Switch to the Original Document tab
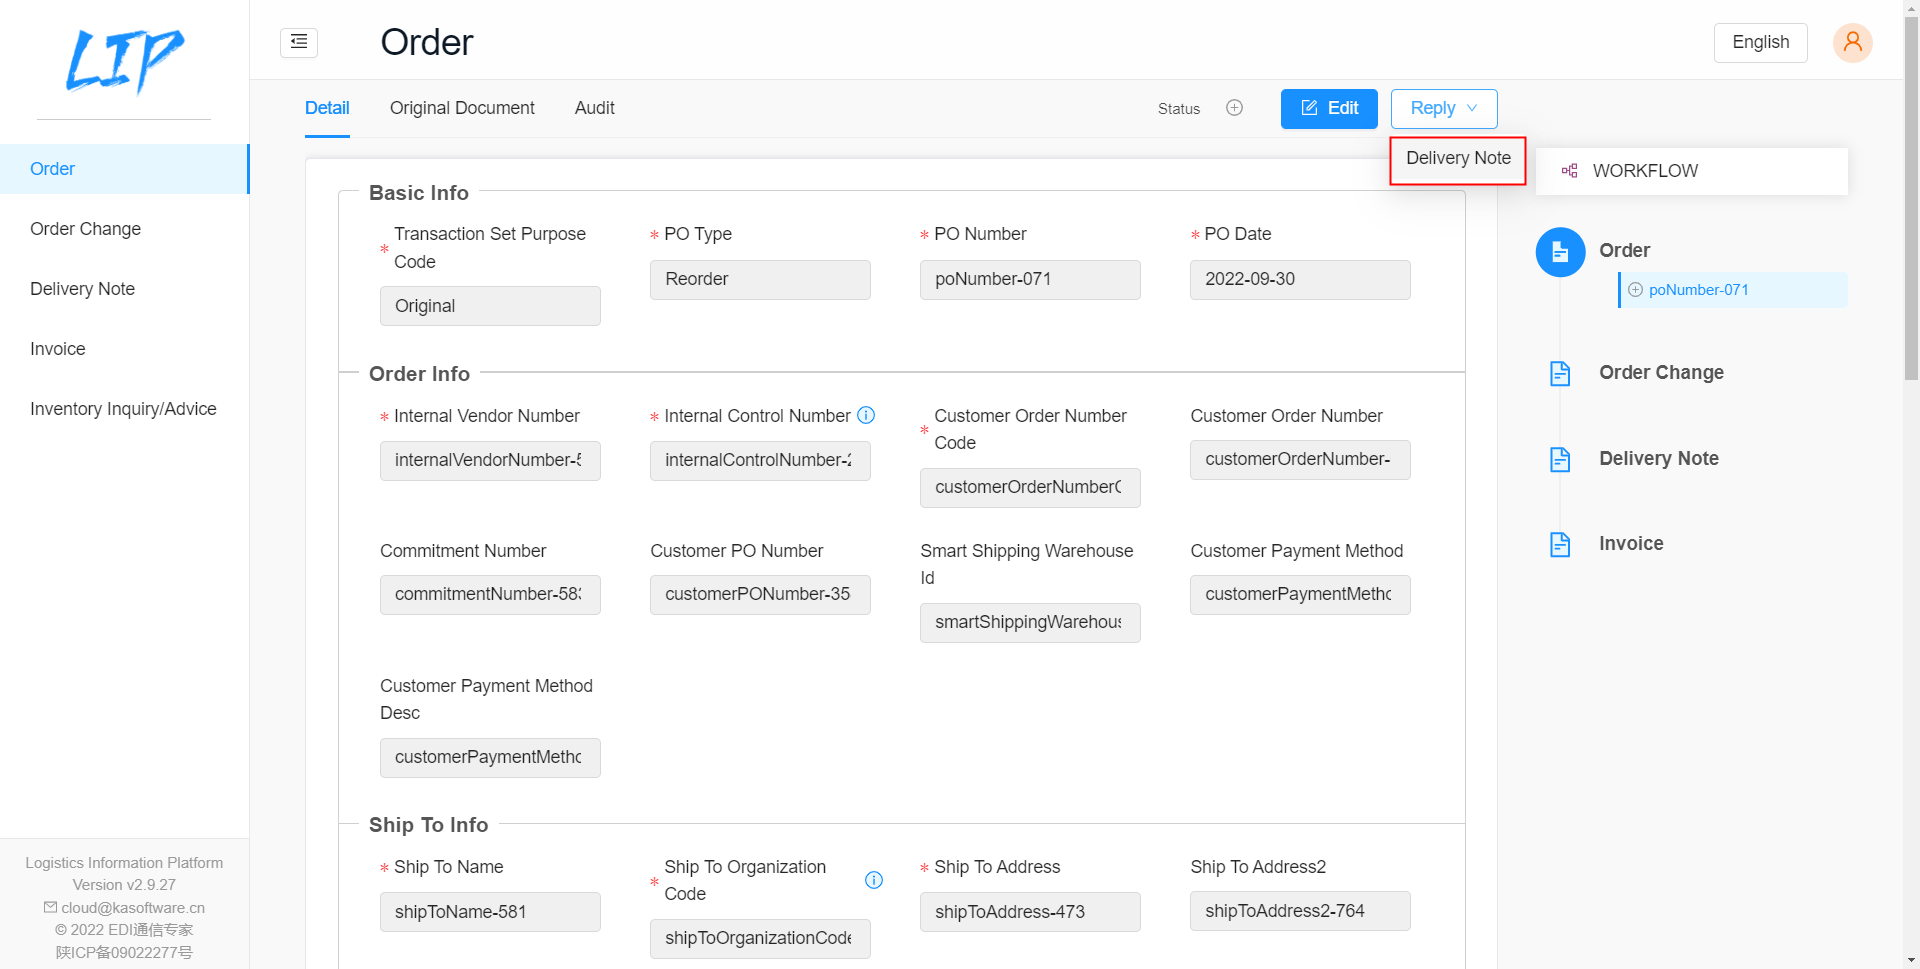Viewport: 1920px width, 969px height. click(x=462, y=108)
